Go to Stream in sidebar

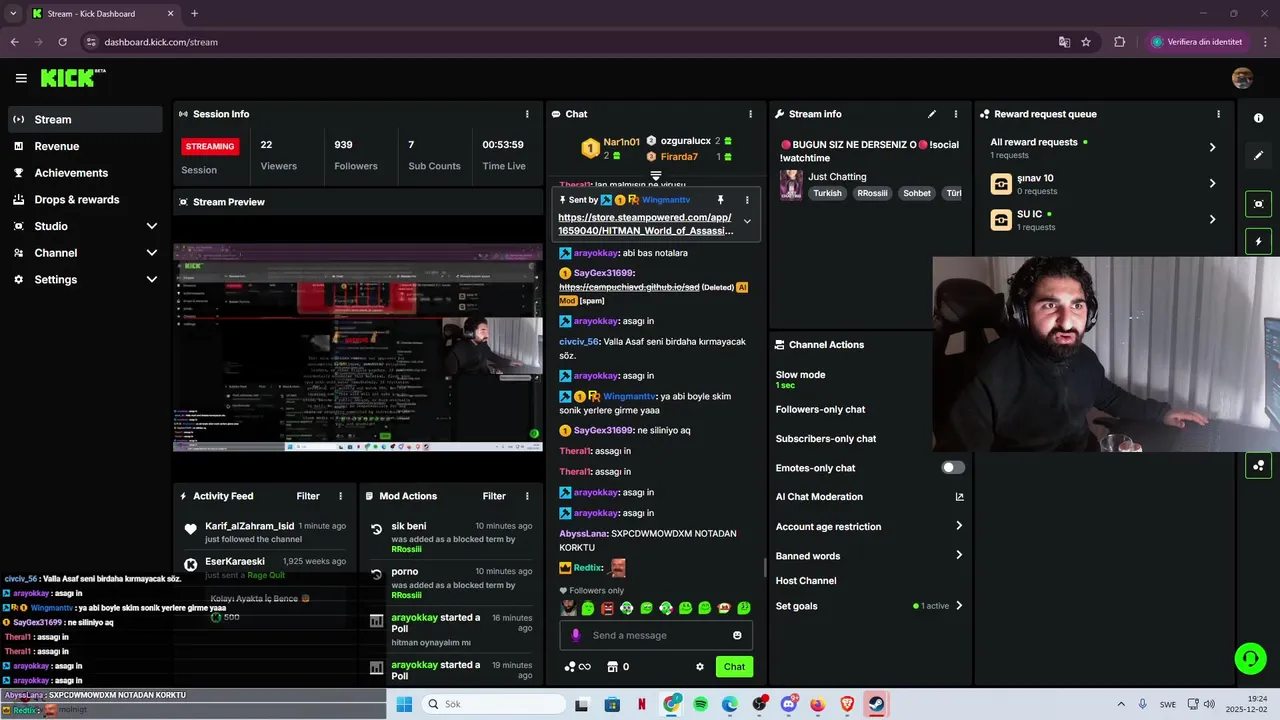click(85, 119)
